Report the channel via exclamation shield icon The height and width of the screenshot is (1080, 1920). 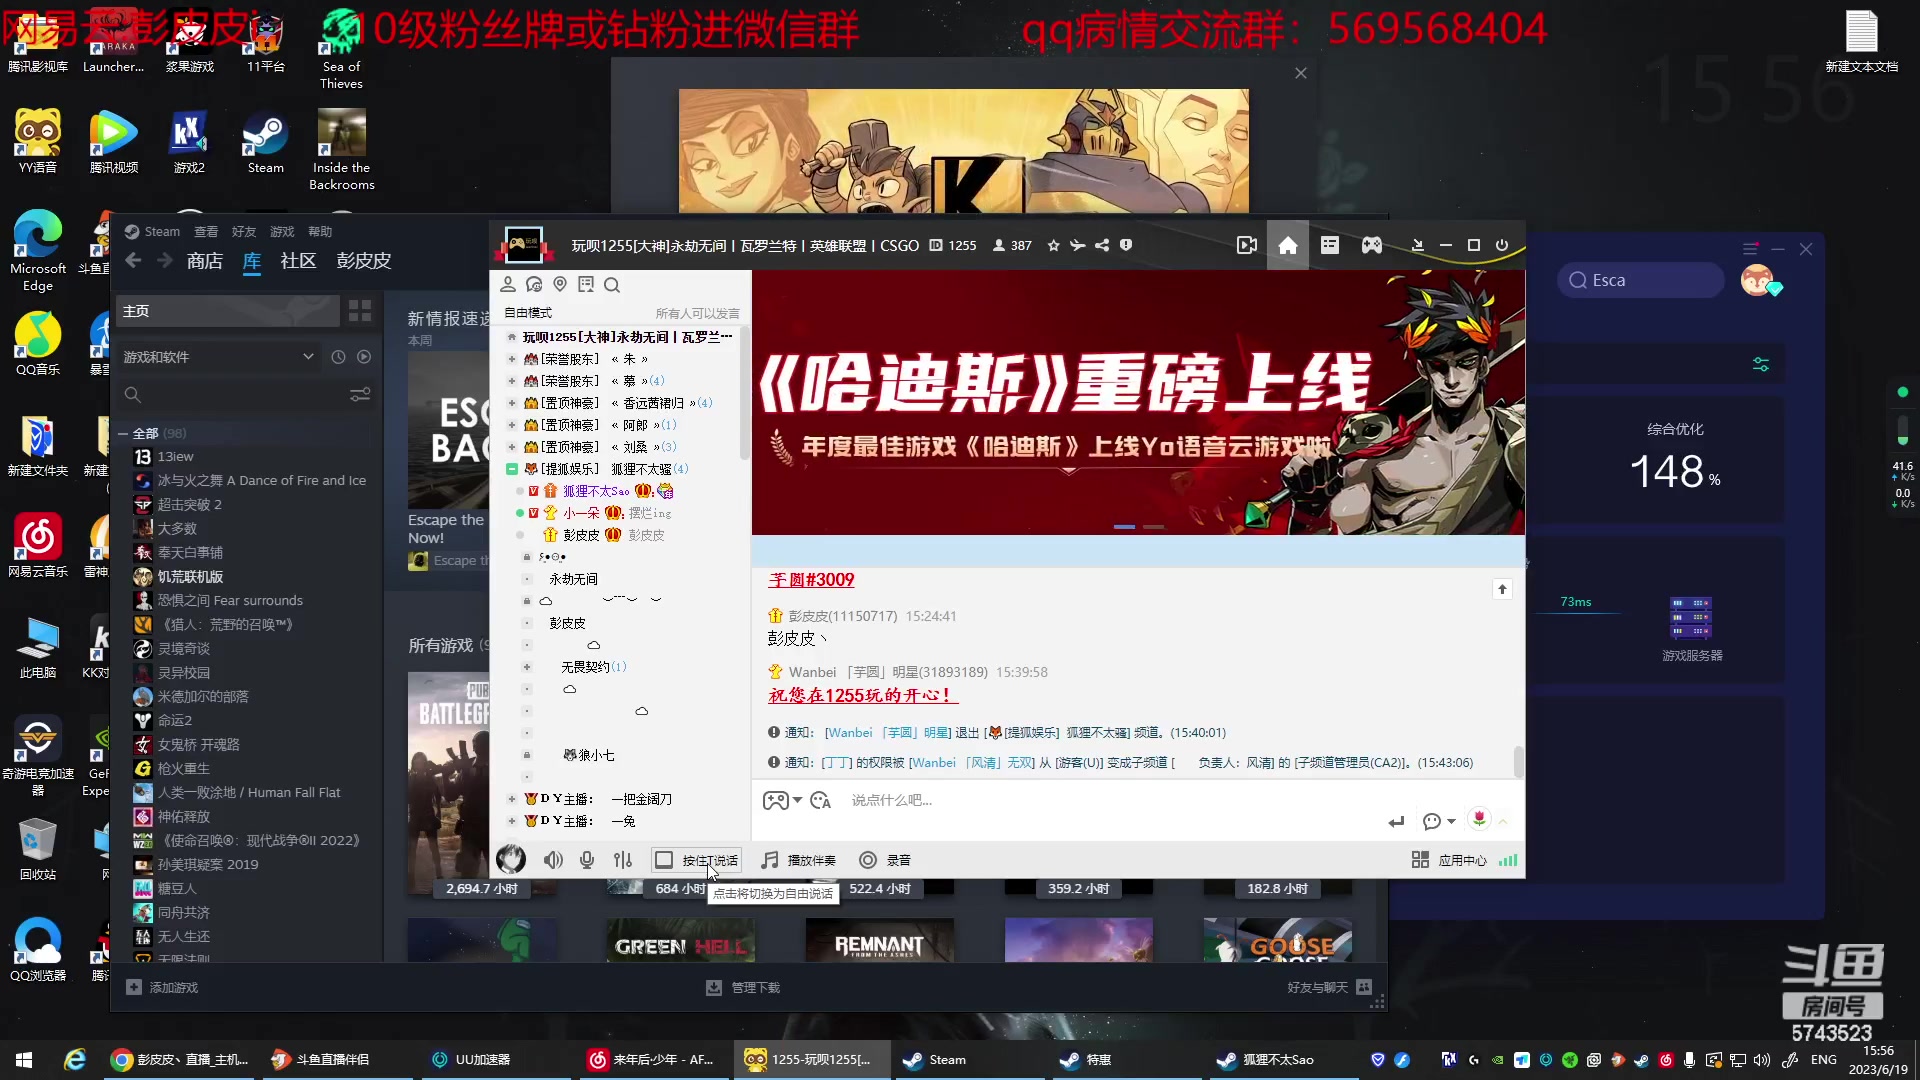(x=1126, y=246)
